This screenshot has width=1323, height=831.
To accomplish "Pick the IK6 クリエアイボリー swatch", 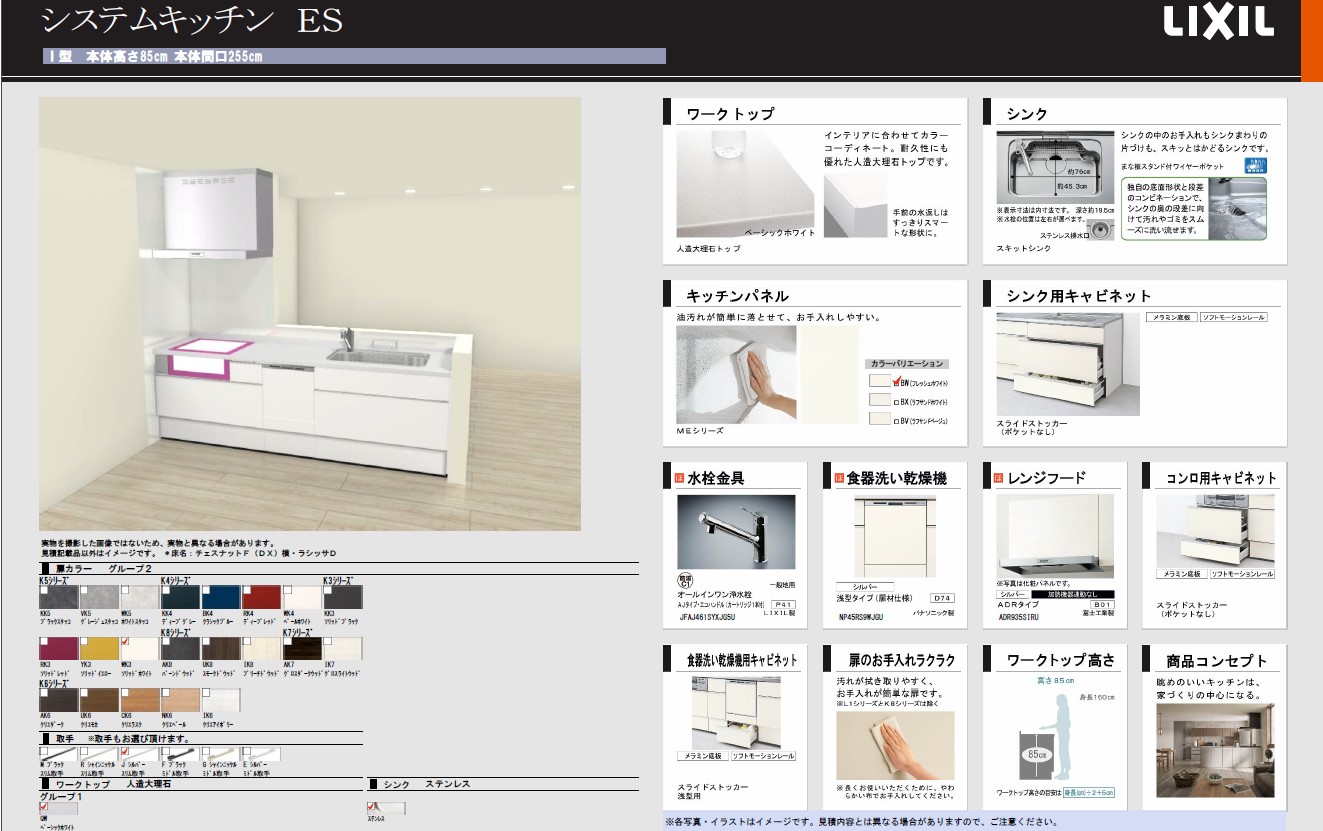I will 221,700.
